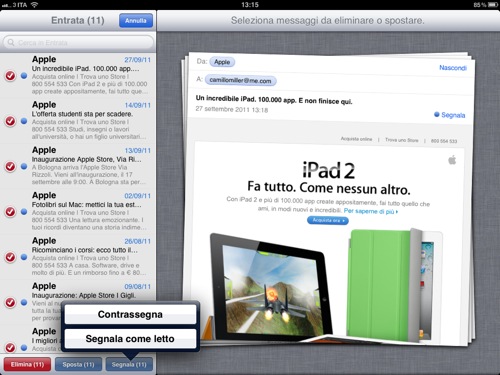Tap the Annulla button
Screen dimensions: 500x375
coord(136,21)
